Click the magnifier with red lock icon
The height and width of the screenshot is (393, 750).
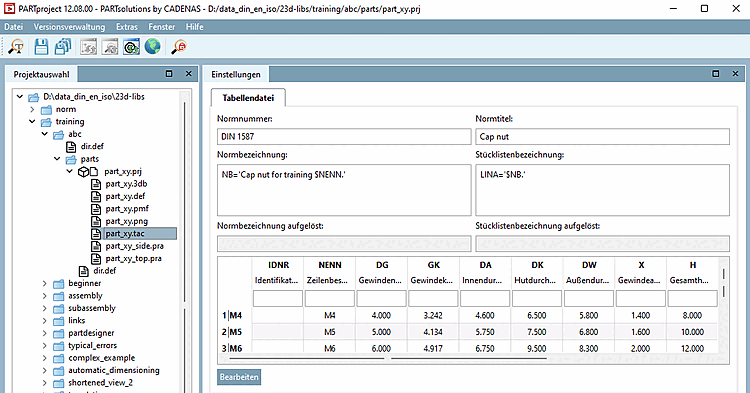(x=179, y=47)
